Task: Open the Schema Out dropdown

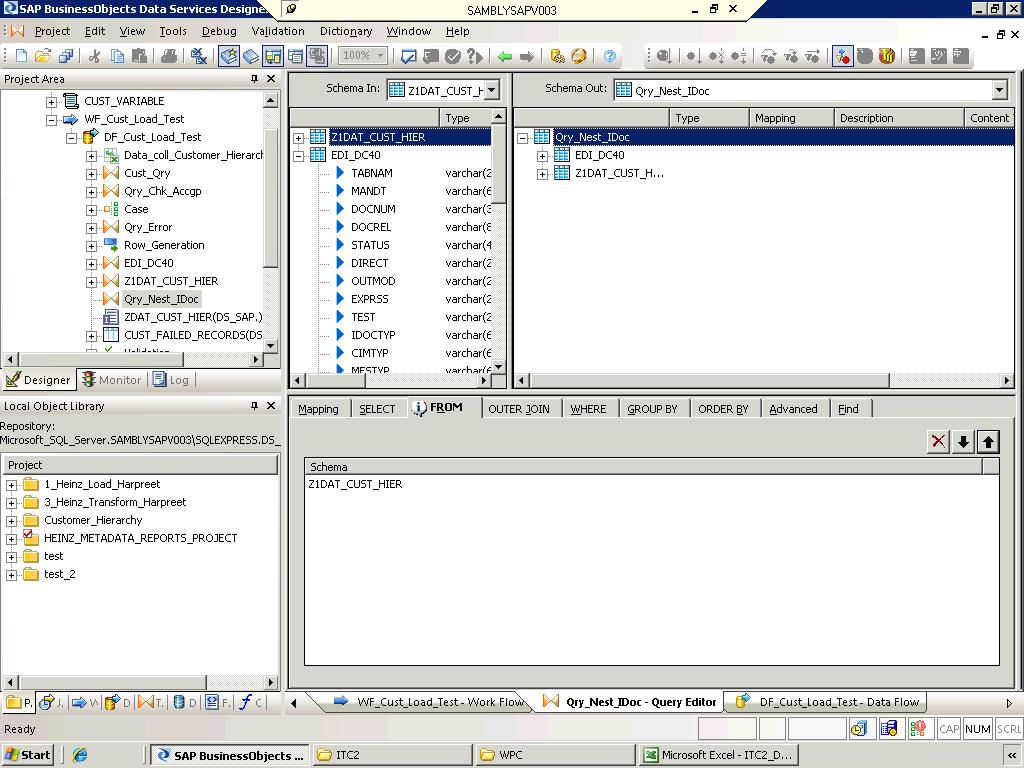Action: coord(999,90)
